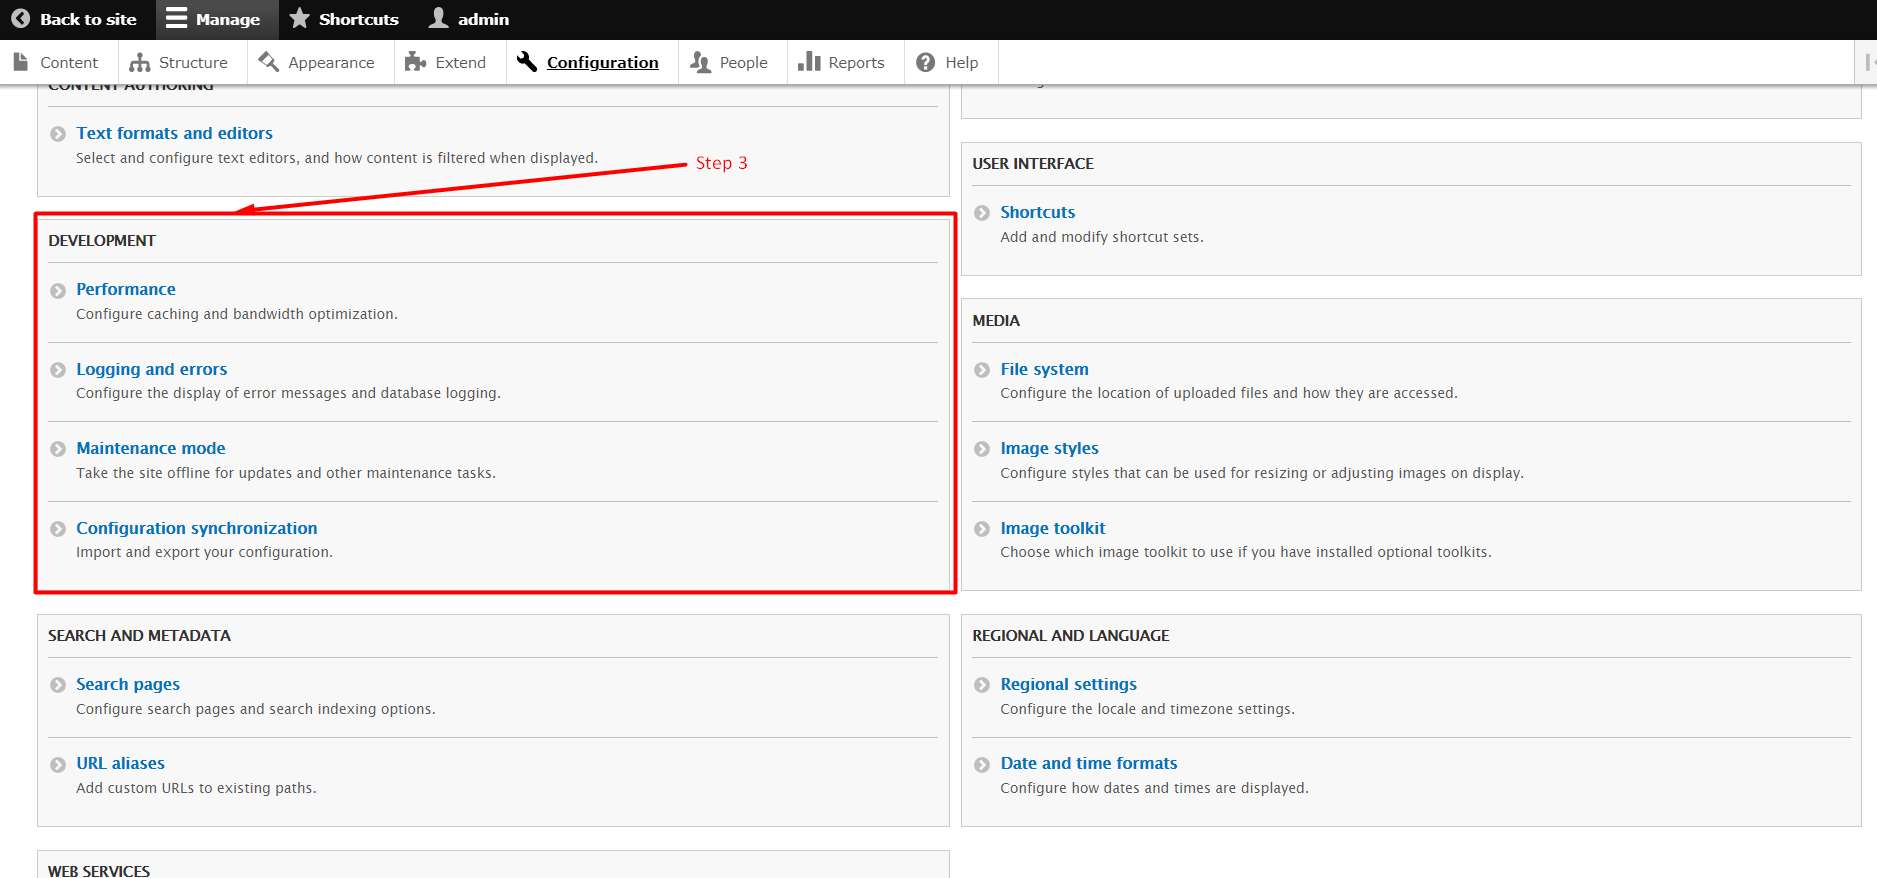Open the Appearance menu item
Image resolution: width=1877 pixels, height=878 pixels.
(x=331, y=62)
